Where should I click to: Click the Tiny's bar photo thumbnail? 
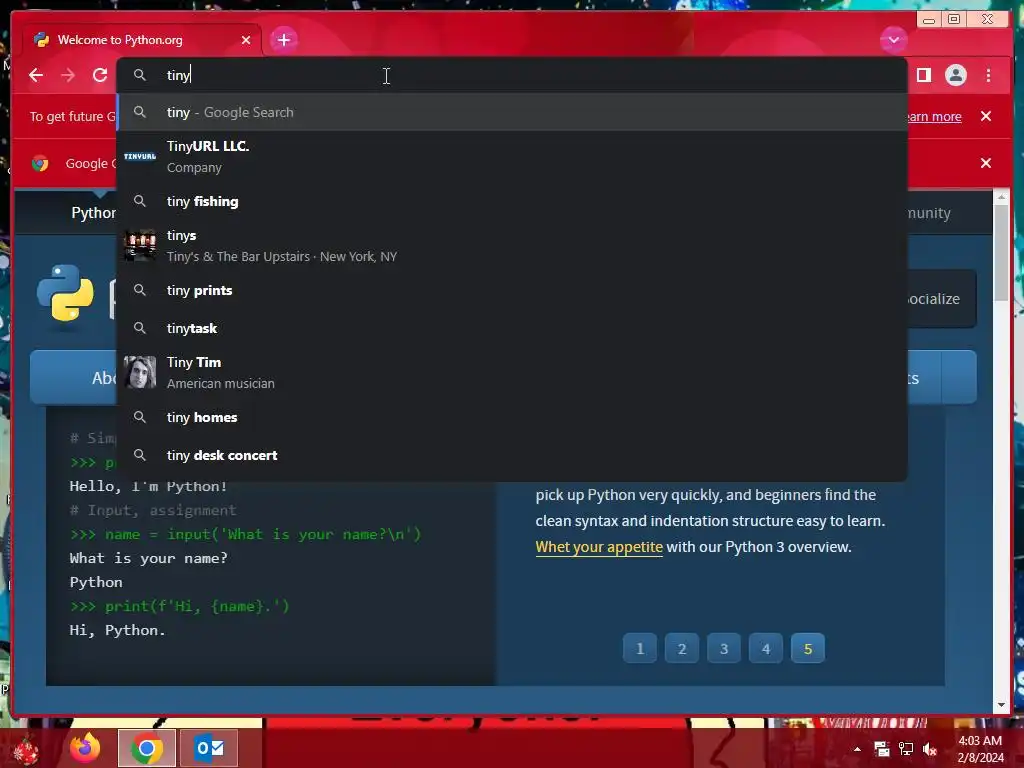pos(140,246)
